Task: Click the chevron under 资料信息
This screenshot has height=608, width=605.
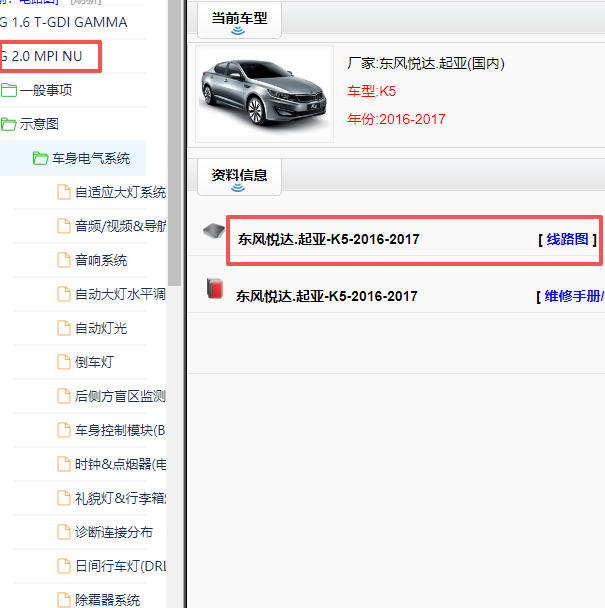Action: tap(238, 188)
